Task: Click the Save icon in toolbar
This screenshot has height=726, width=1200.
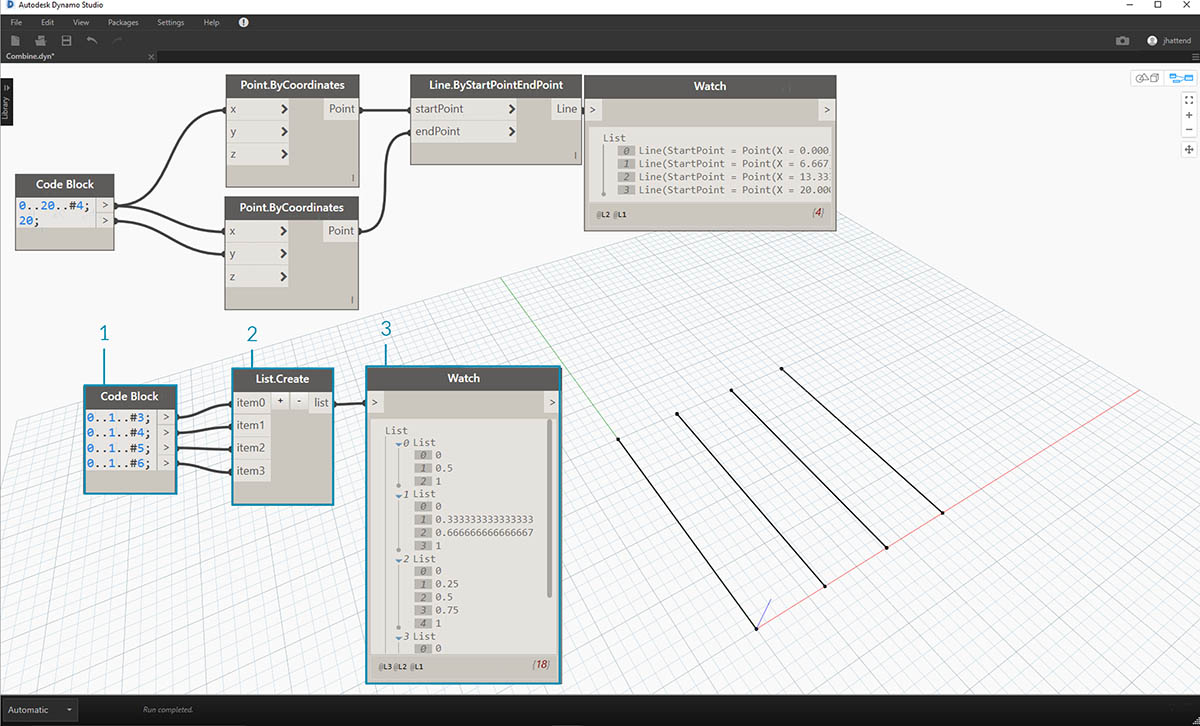Action: click(x=66, y=40)
